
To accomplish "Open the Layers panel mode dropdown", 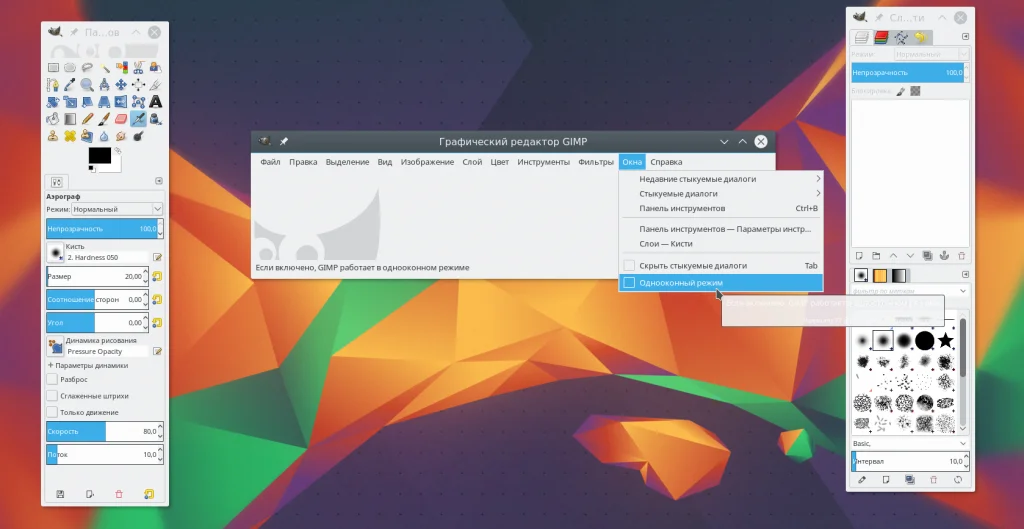I will pyautogui.click(x=932, y=54).
